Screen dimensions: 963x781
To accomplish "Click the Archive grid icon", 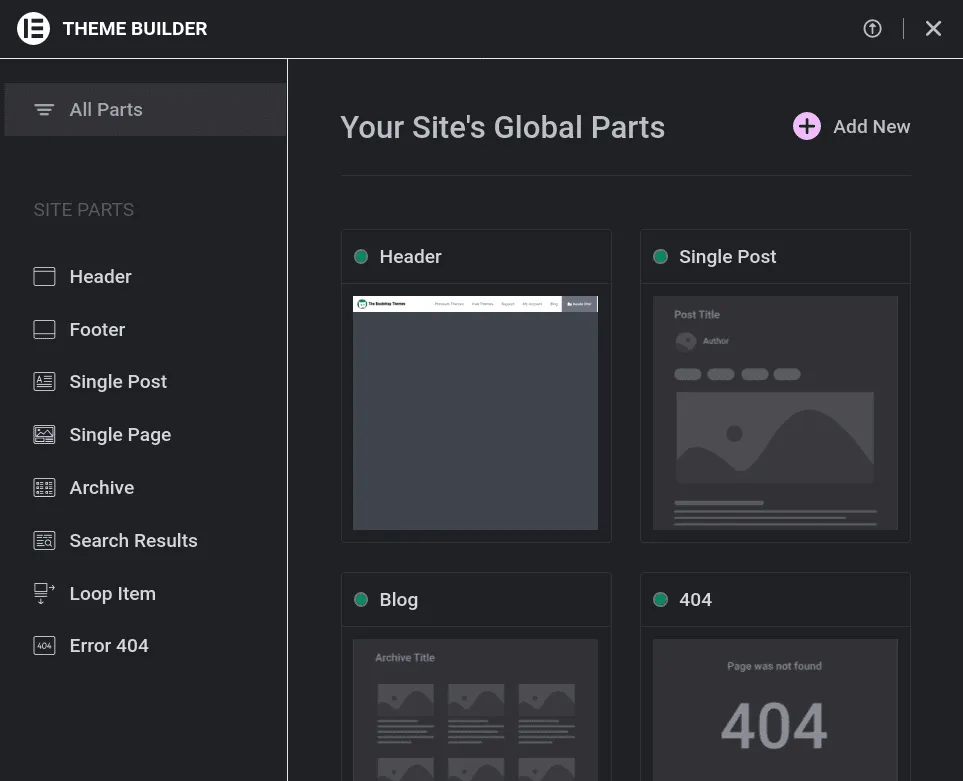I will pyautogui.click(x=44, y=488).
